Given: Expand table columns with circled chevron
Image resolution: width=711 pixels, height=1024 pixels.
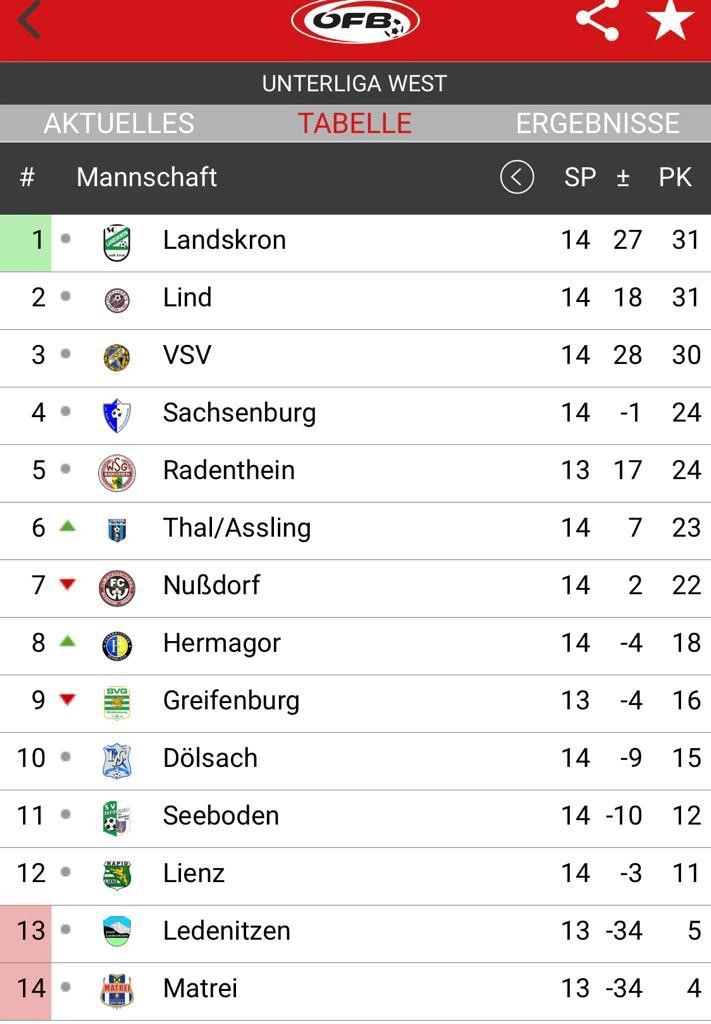Looking at the screenshot, I should [x=517, y=177].
